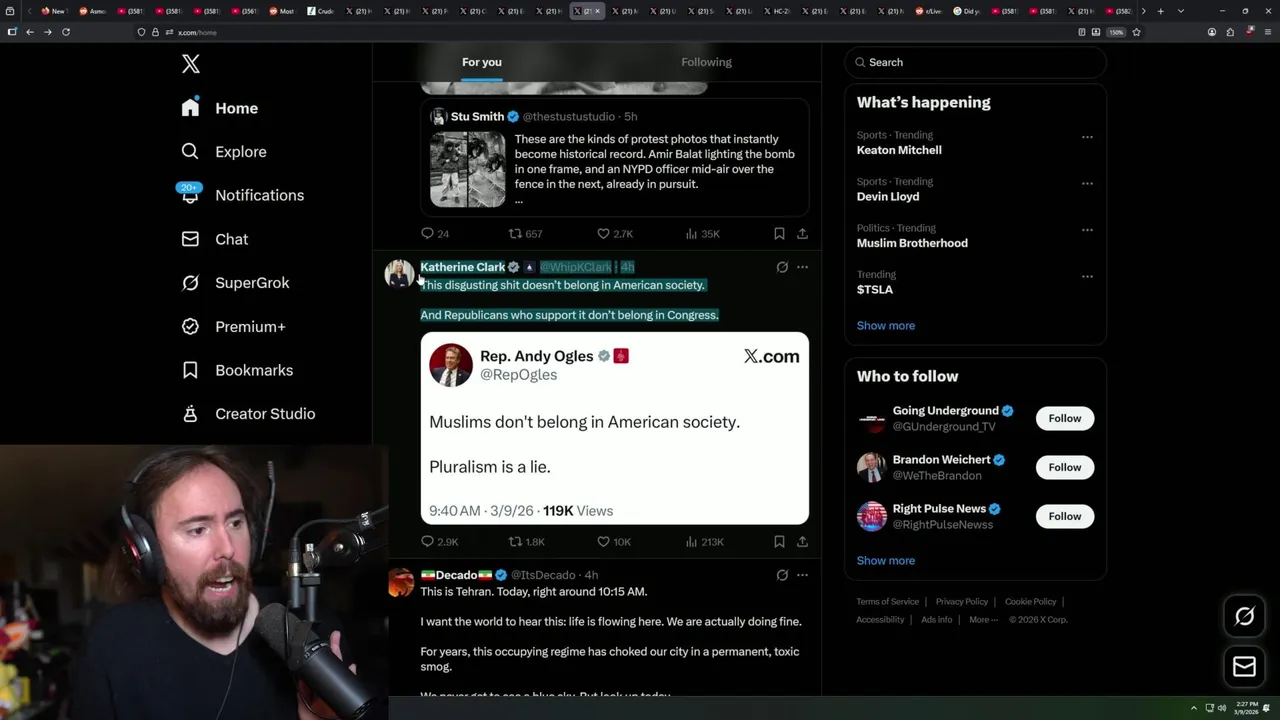Switch to the Following tab
Screen dimensions: 1280x720
(x=707, y=62)
